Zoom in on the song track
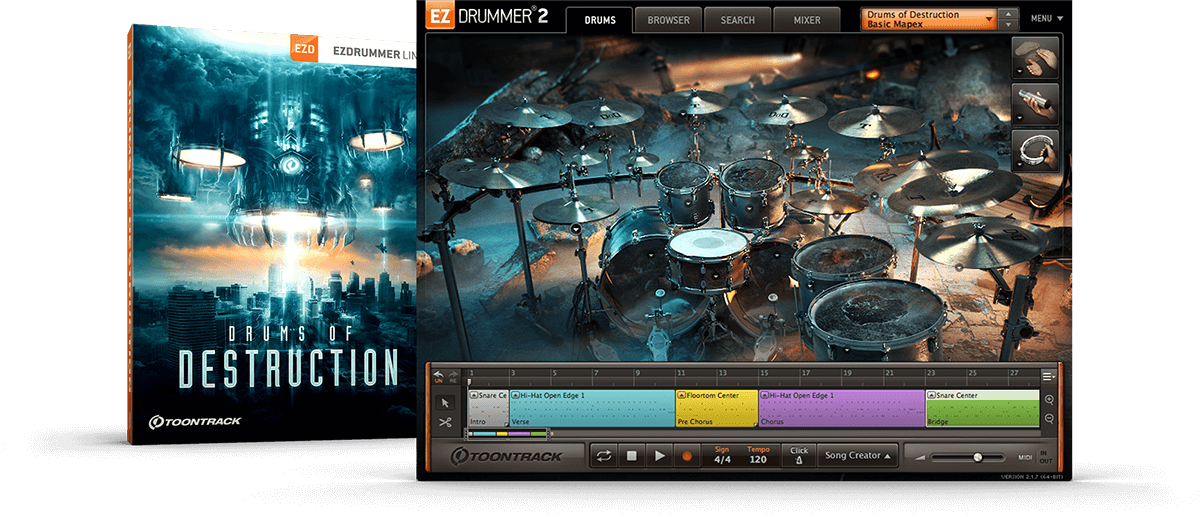The width and height of the screenshot is (1200, 517). (x=1049, y=399)
